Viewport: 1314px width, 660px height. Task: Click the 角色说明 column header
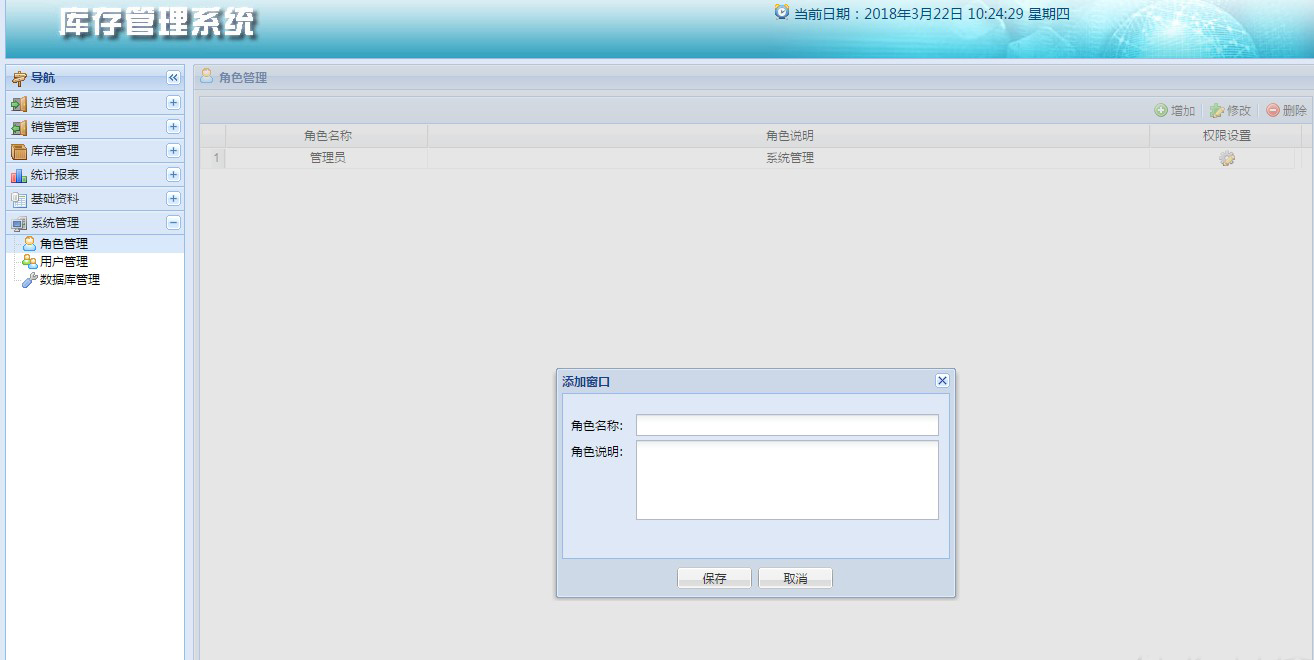click(x=789, y=136)
